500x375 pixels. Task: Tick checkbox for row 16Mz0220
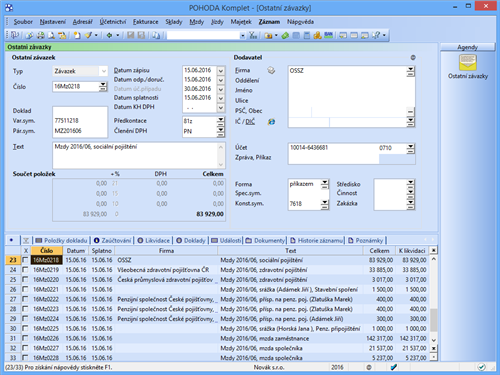(x=25, y=279)
